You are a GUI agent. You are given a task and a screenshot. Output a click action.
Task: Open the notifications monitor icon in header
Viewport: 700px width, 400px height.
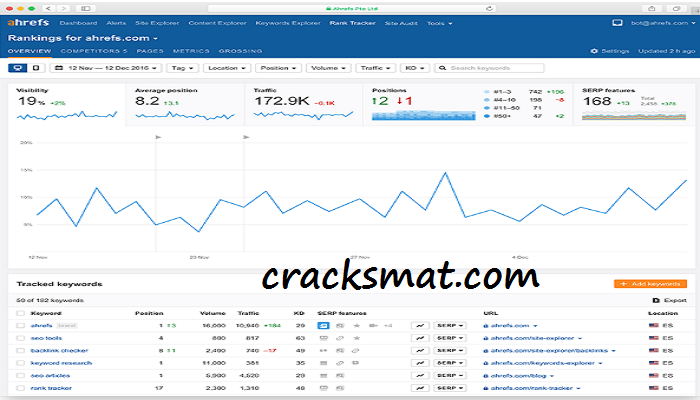617,23
